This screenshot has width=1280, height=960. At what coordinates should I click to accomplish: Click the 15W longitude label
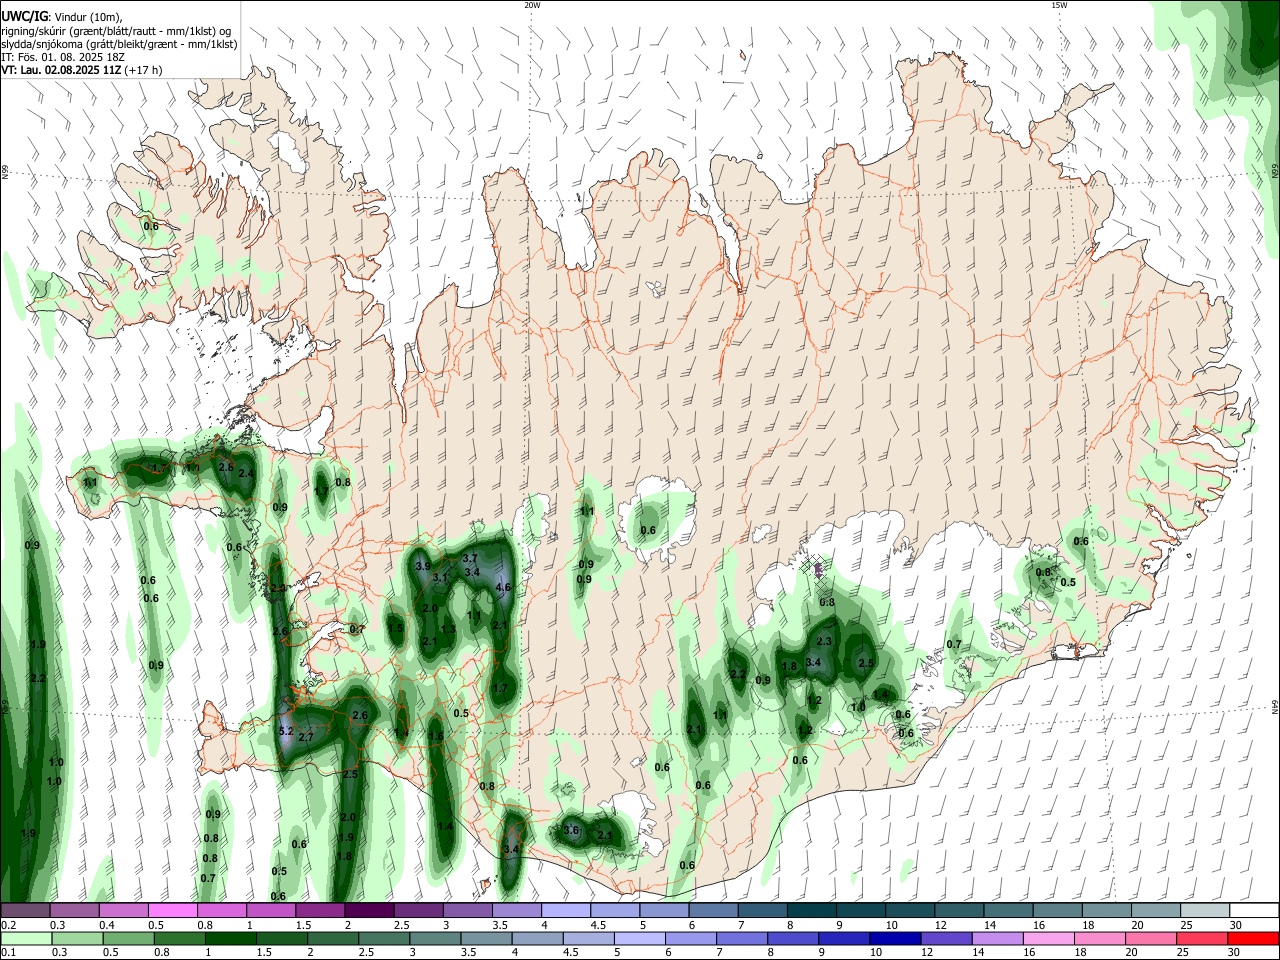click(x=1059, y=5)
